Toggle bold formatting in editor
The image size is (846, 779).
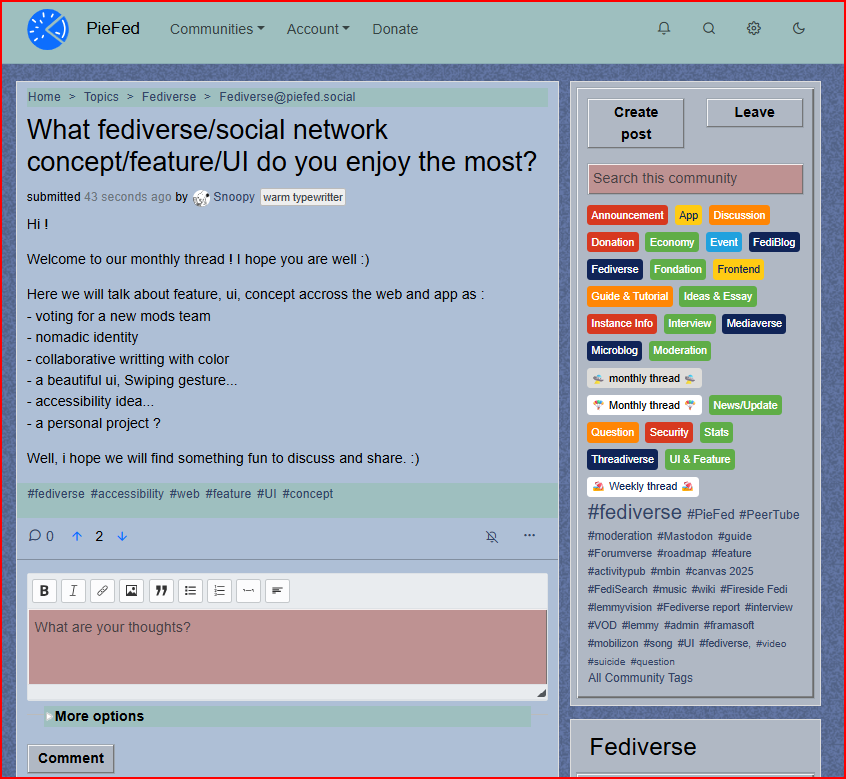pyautogui.click(x=44, y=591)
